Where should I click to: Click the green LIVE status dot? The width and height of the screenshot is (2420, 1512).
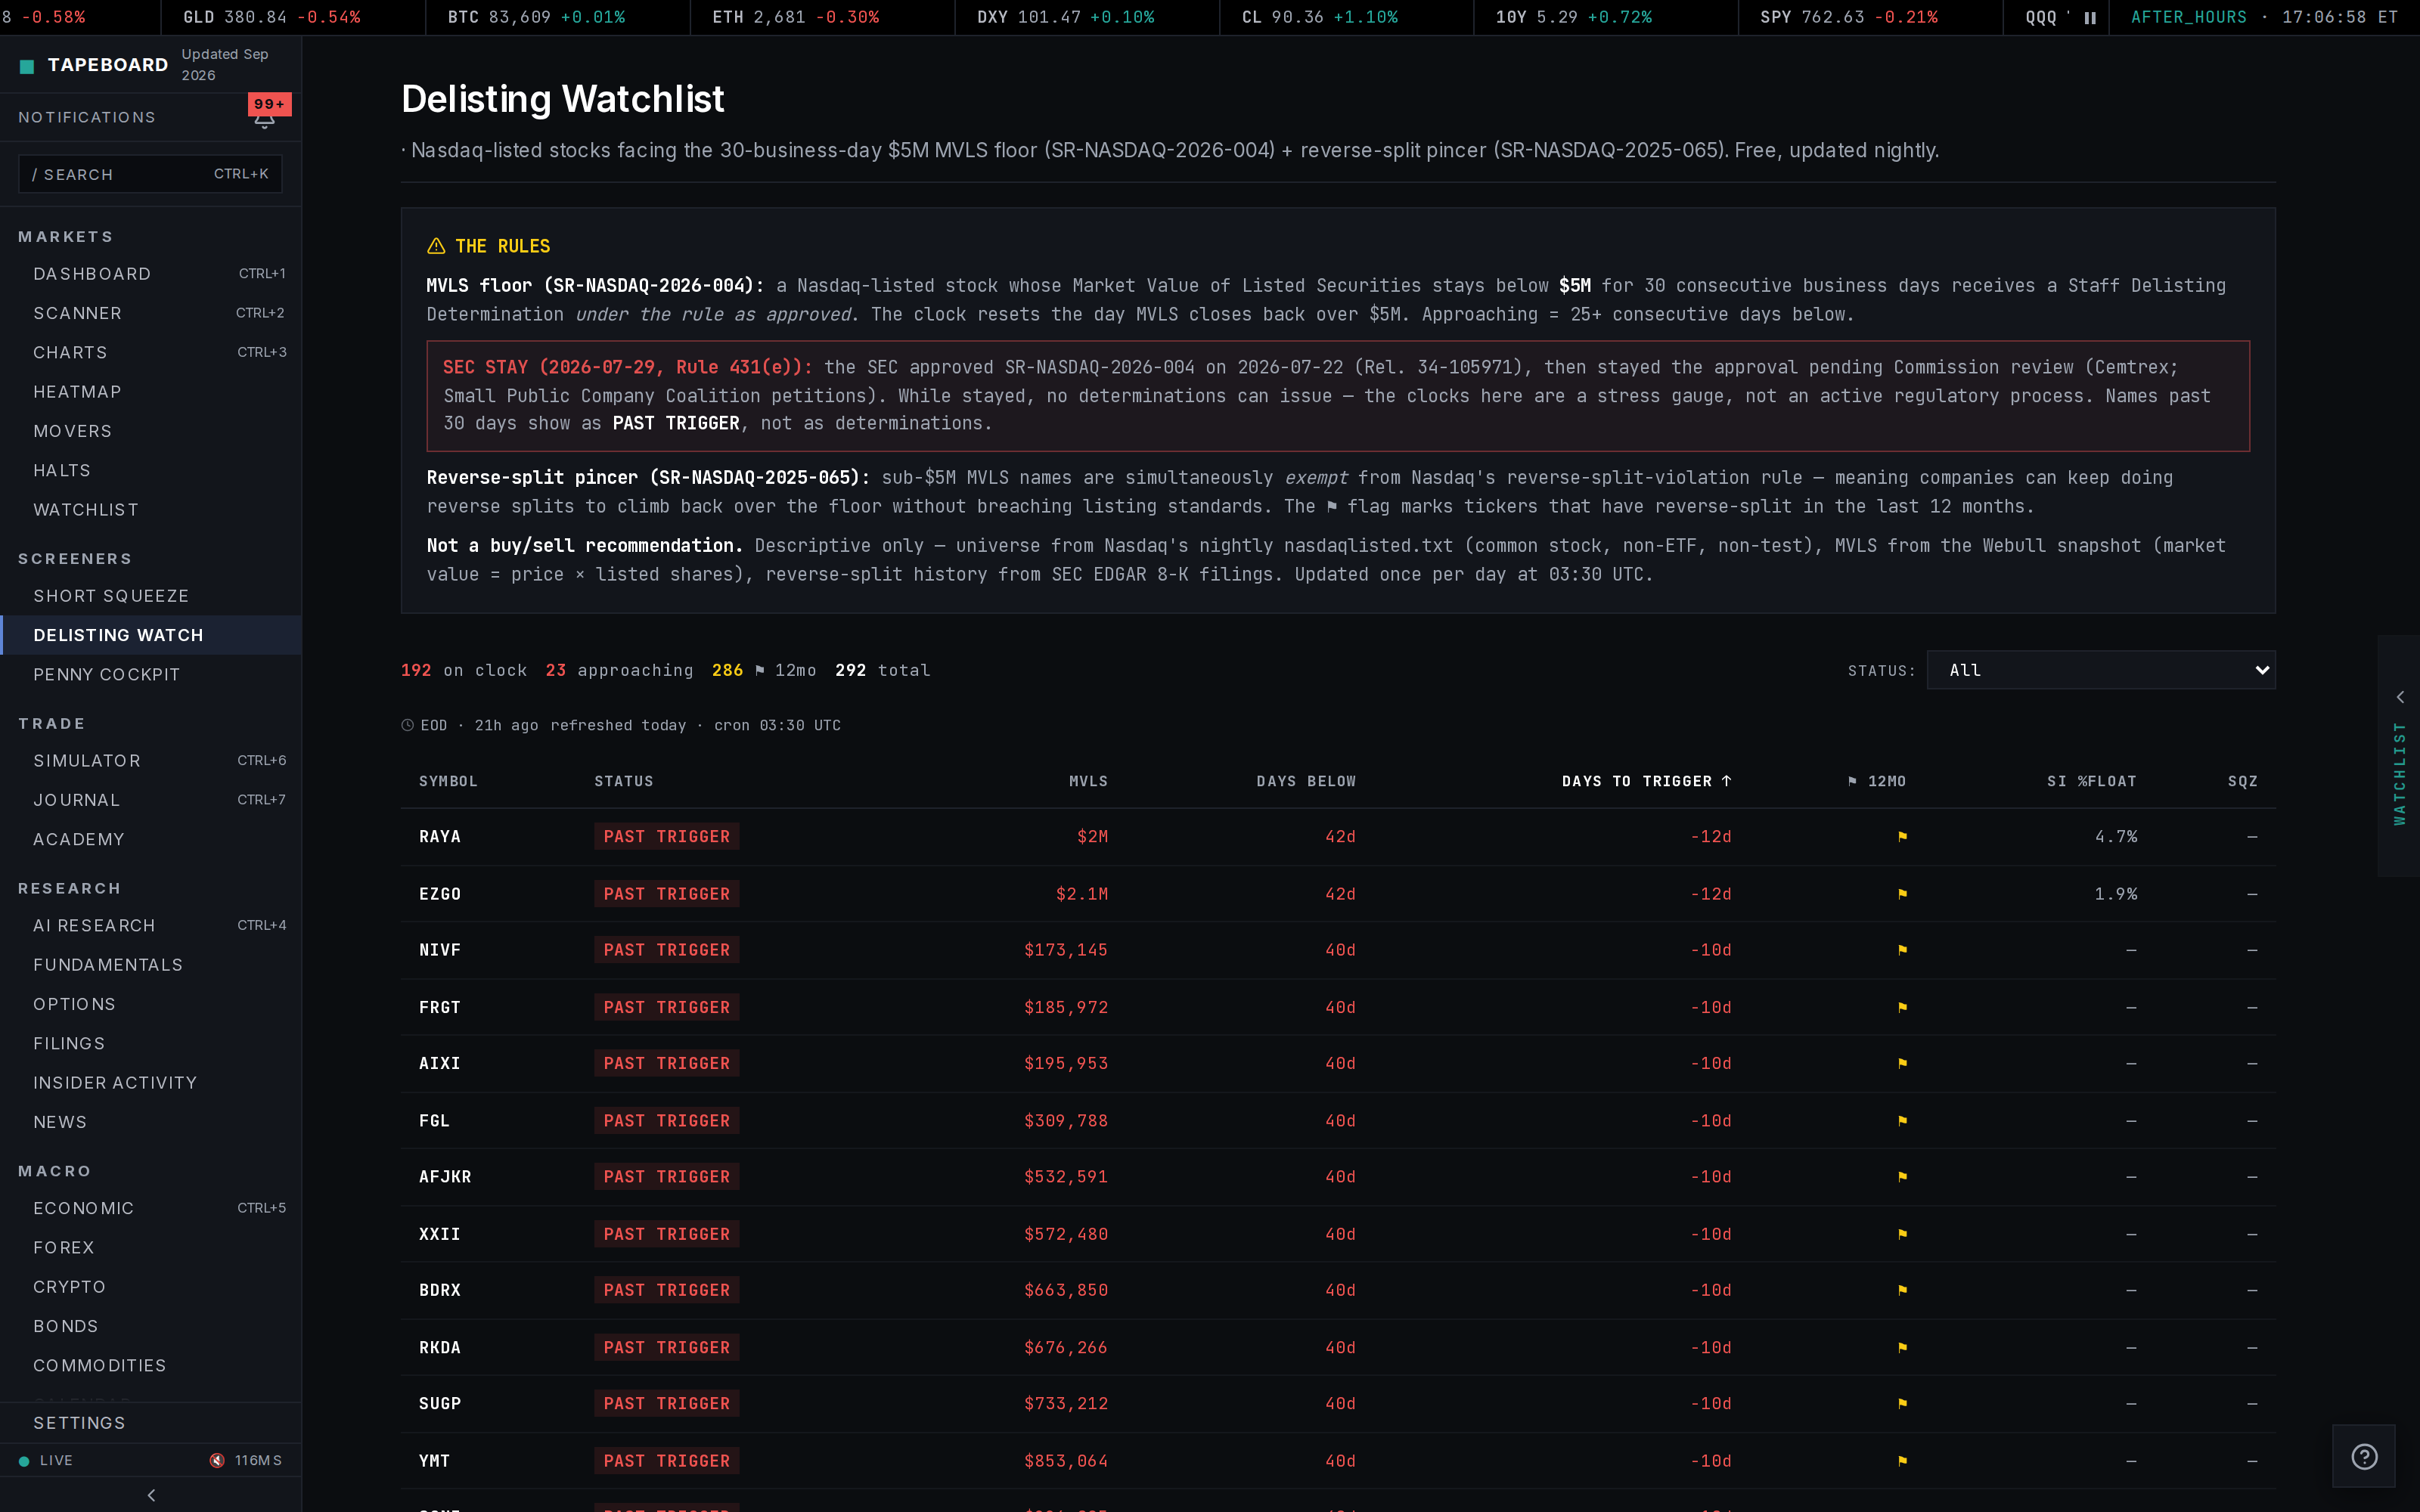24,1461
